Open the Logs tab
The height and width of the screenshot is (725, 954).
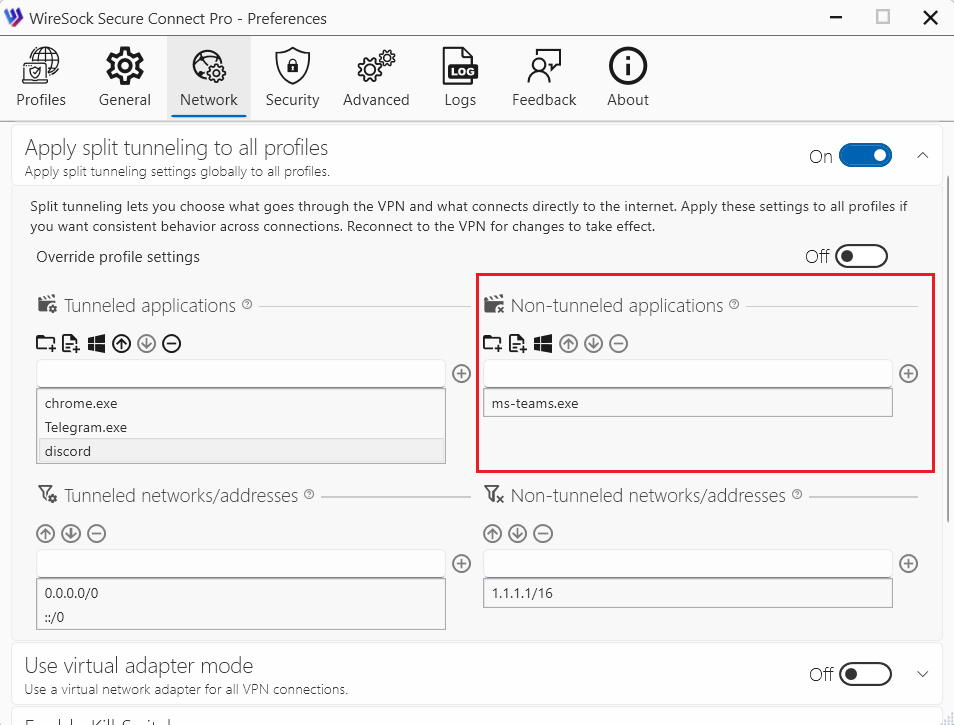[x=460, y=78]
